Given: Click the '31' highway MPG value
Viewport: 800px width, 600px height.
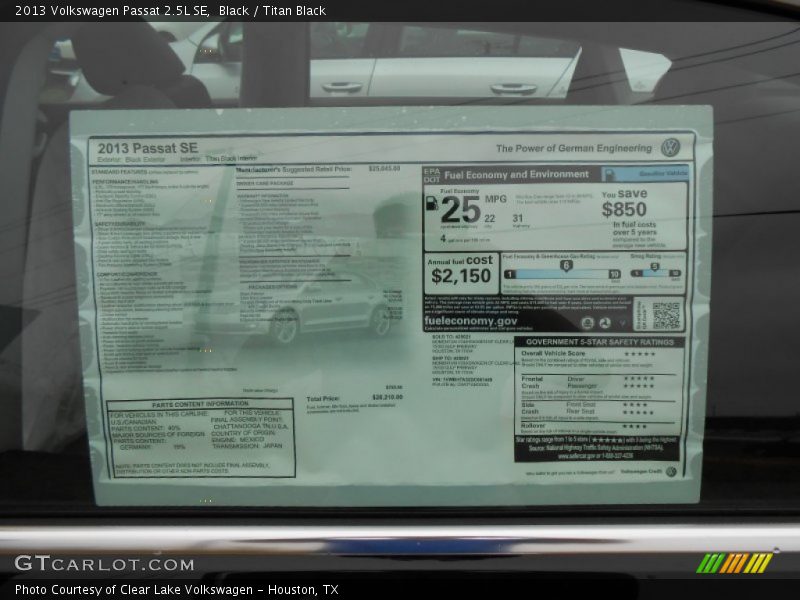Looking at the screenshot, I should [518, 218].
